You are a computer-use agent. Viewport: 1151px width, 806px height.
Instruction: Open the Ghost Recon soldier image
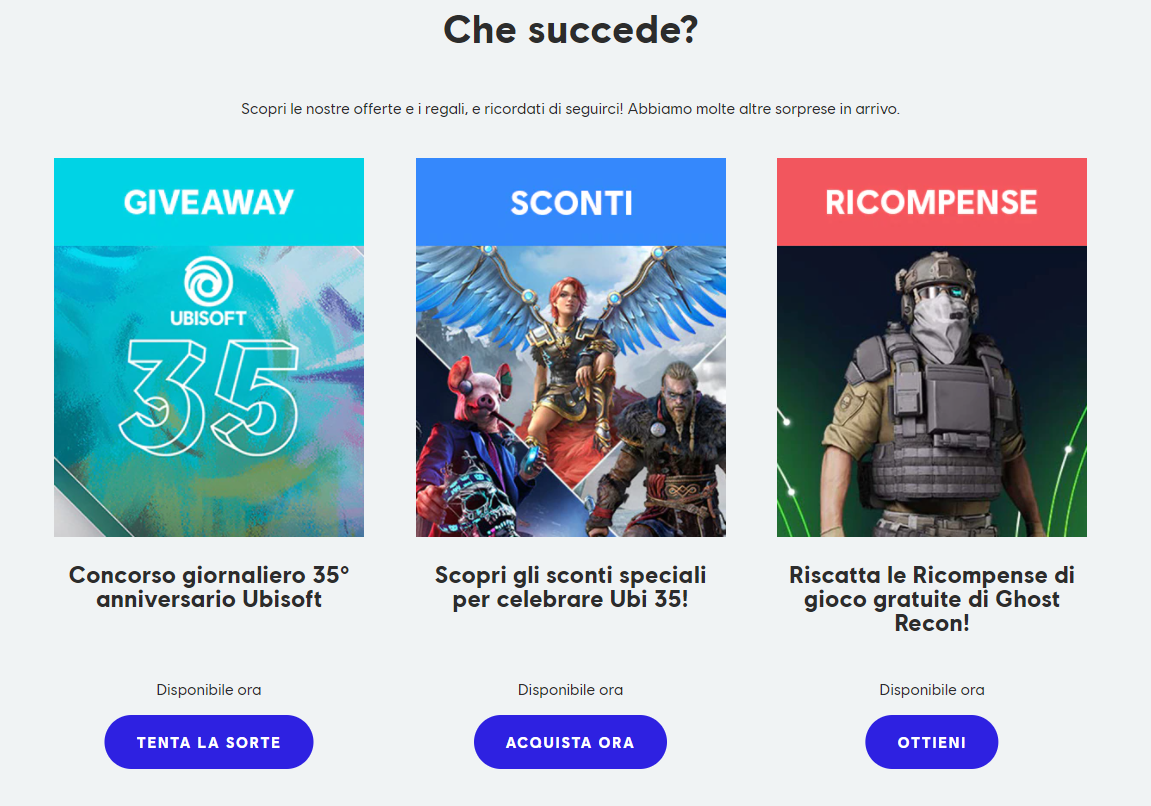[x=932, y=391]
